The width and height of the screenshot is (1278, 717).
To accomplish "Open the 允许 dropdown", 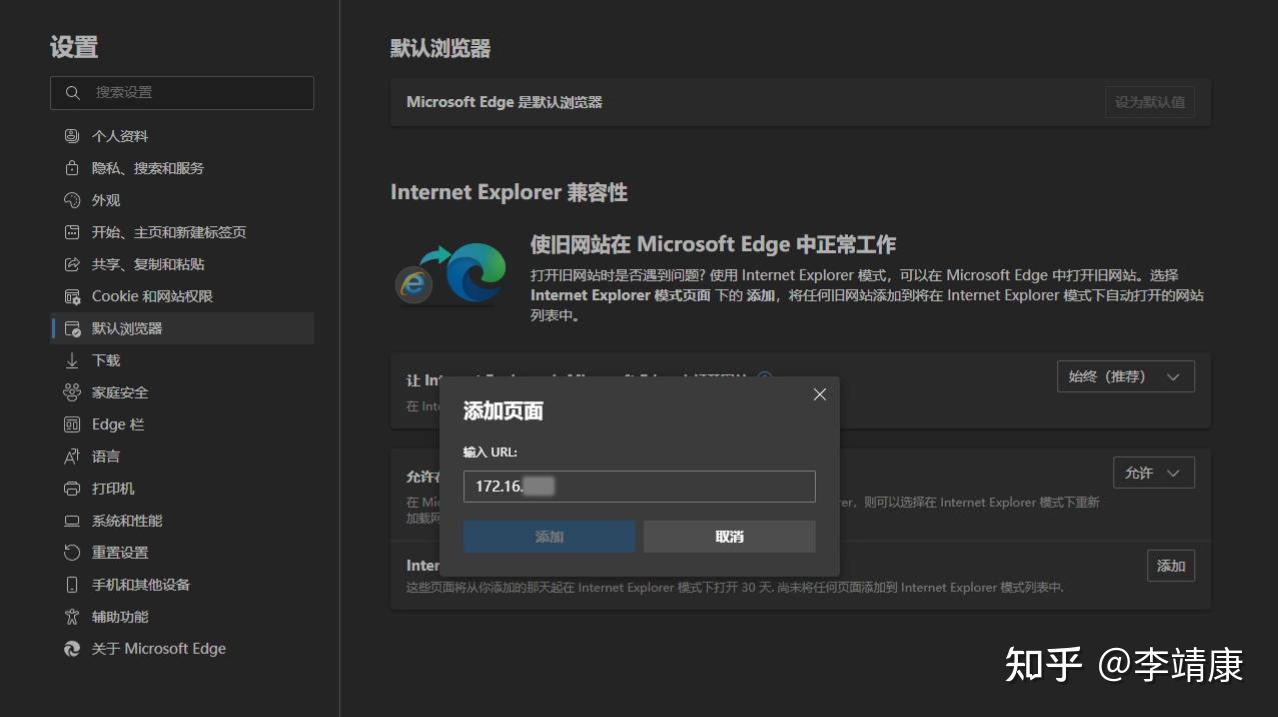I will tap(1153, 472).
